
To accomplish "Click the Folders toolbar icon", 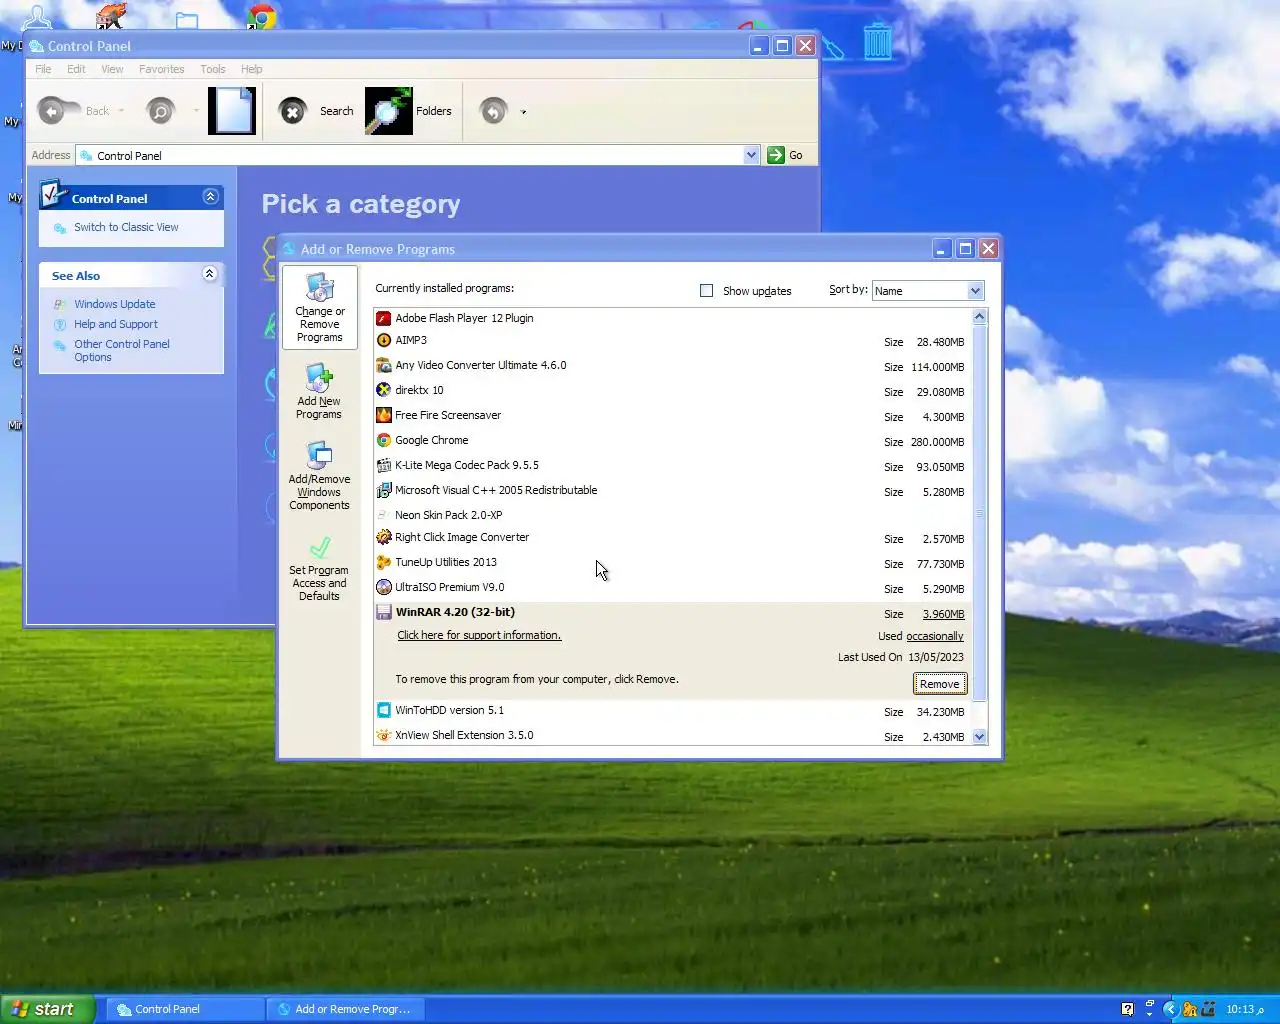I will [389, 111].
